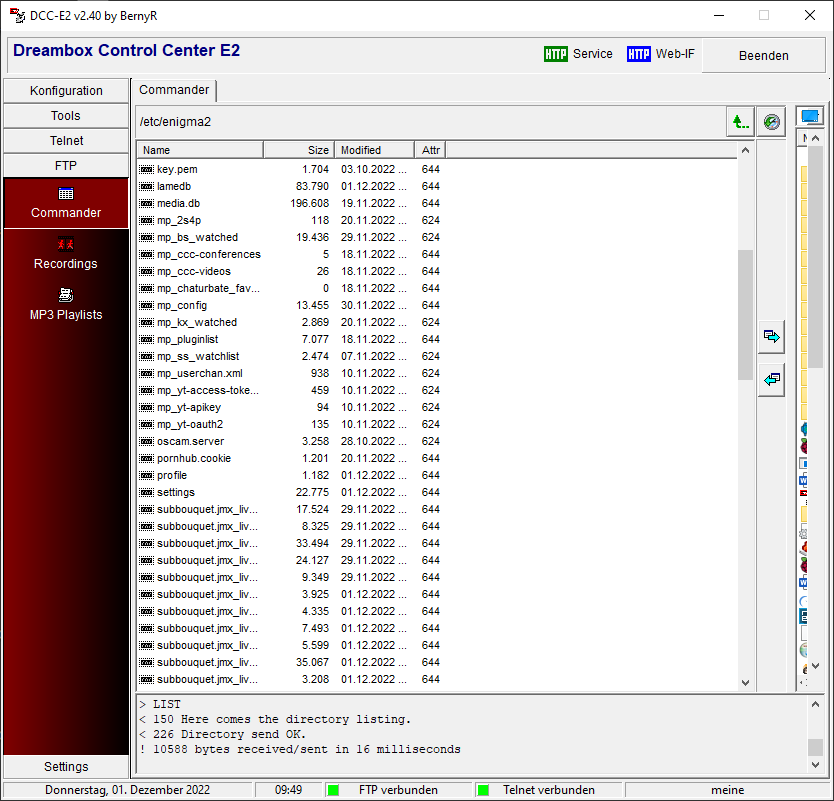Click the left-pointing transfer arrow icon
This screenshot has width=834, height=801.
point(771,380)
